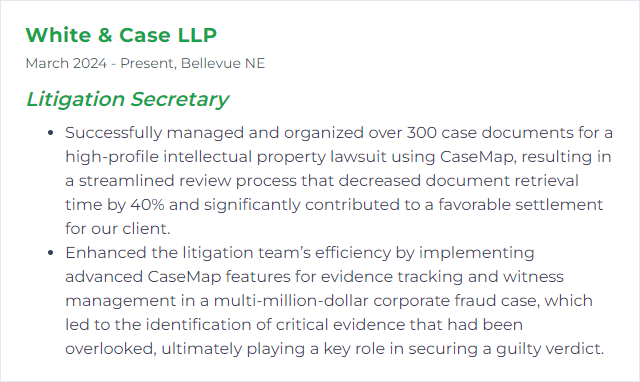Click the second bullet point marker

51,253
